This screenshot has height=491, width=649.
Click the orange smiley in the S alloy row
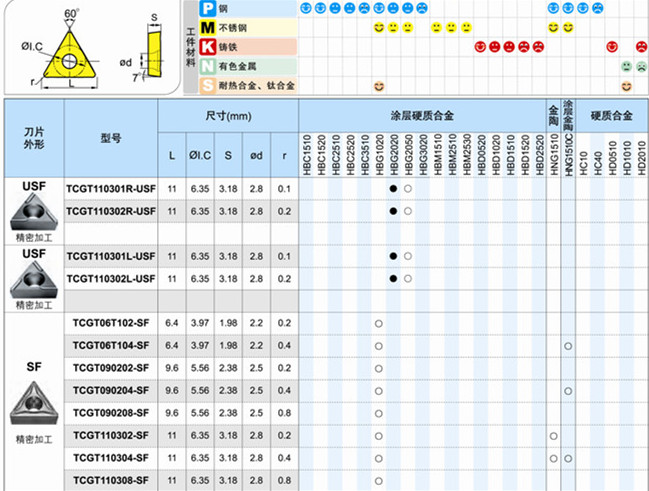point(379,86)
